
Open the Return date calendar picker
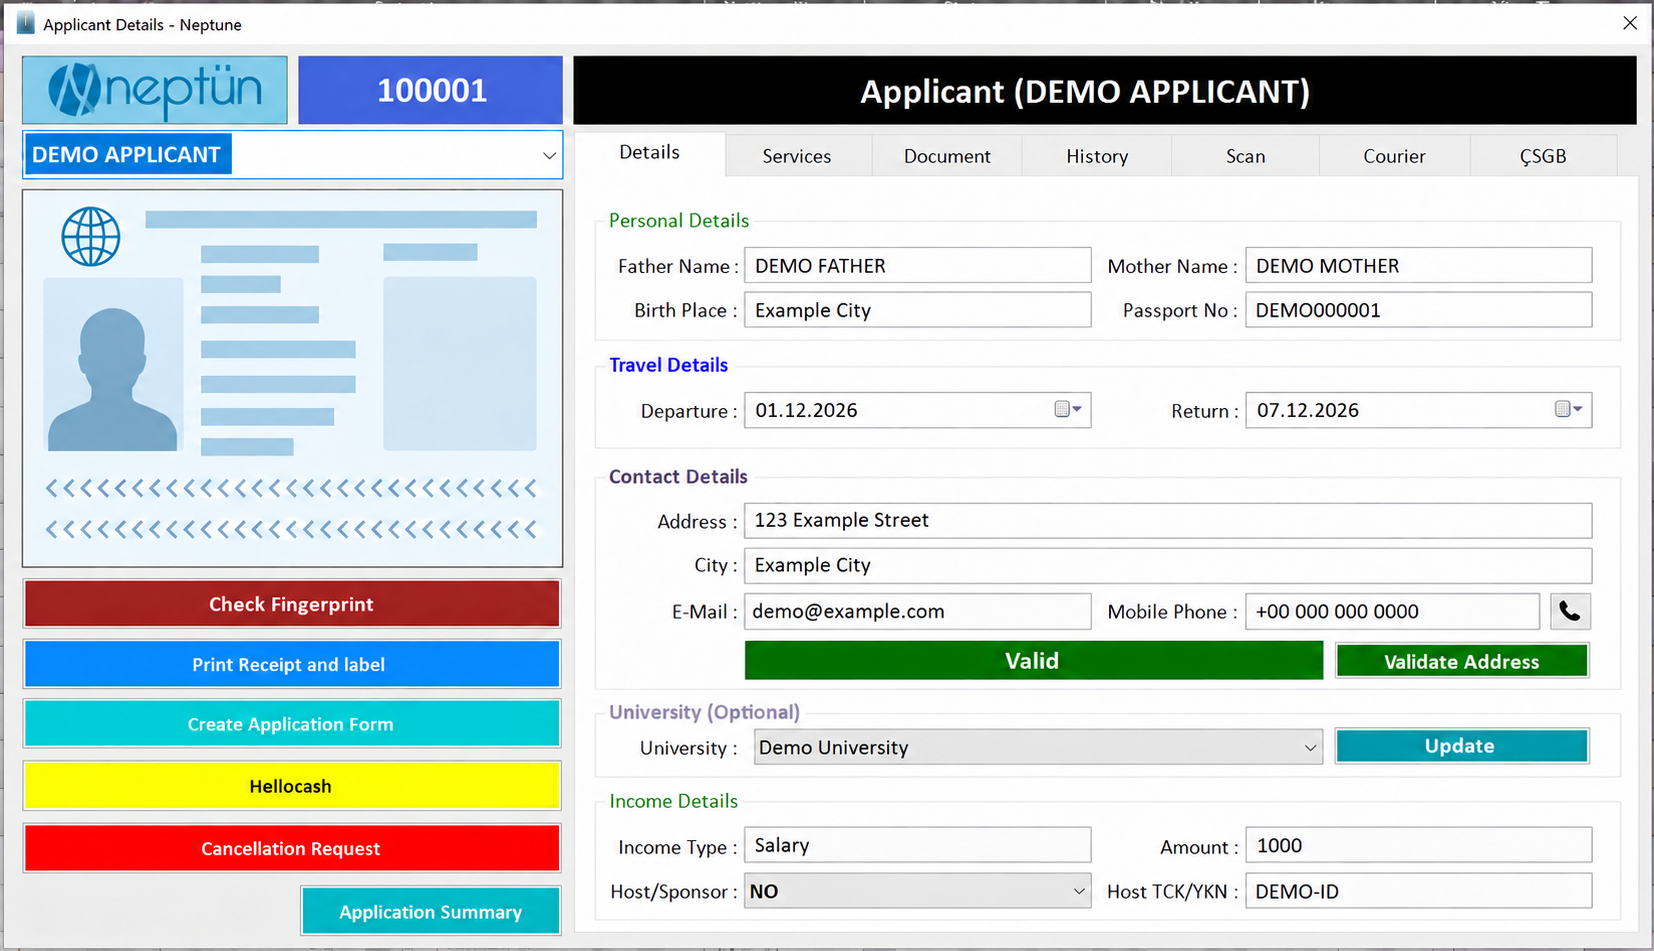click(1569, 409)
